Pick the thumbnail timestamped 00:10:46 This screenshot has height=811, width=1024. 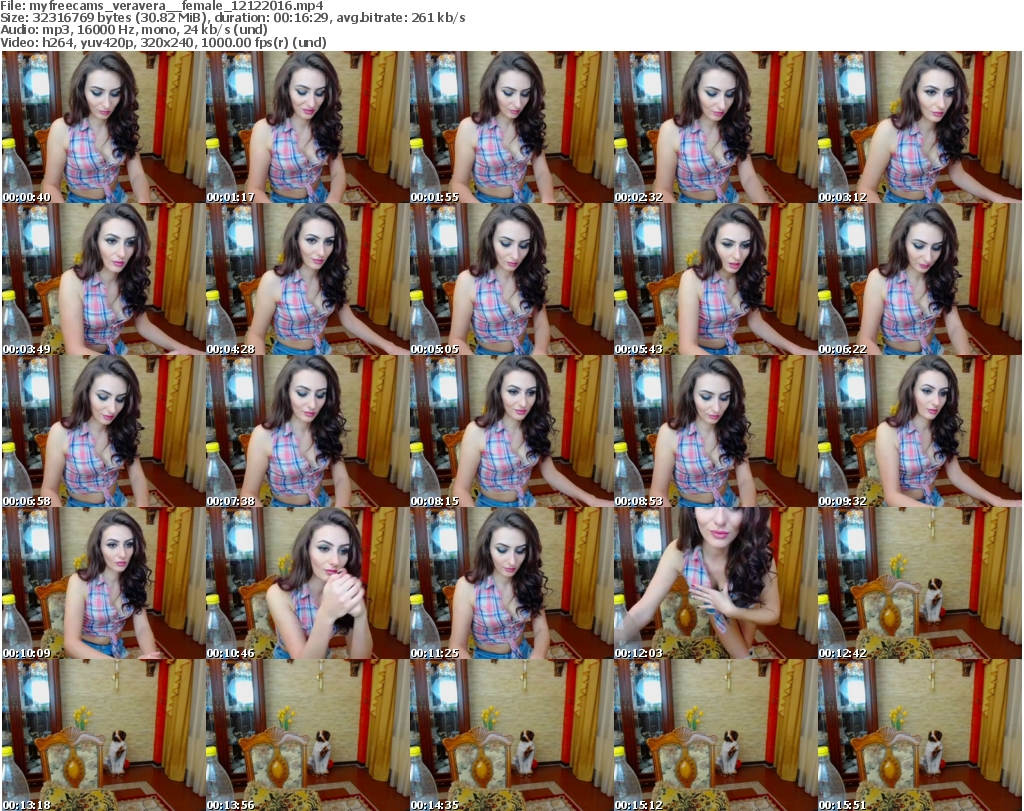click(x=308, y=584)
